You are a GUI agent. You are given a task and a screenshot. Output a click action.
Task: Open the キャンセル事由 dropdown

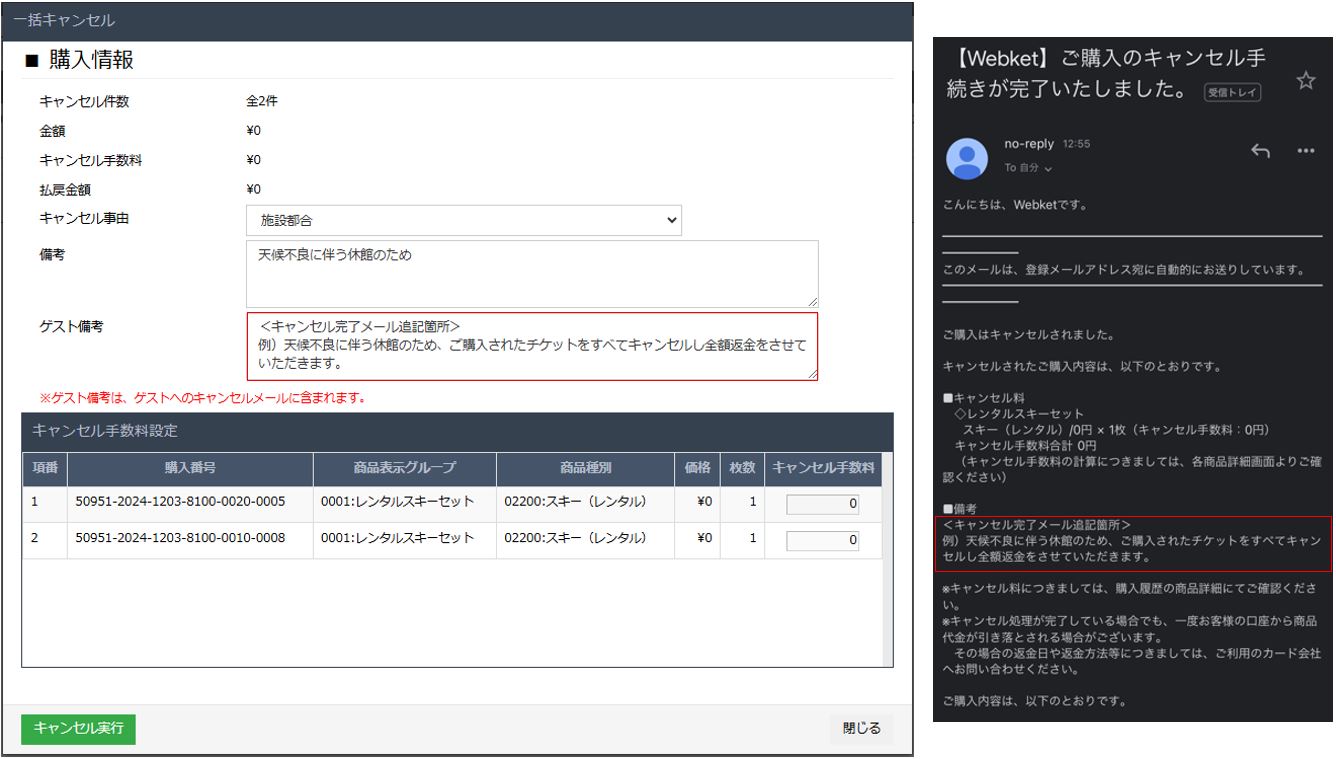464,220
